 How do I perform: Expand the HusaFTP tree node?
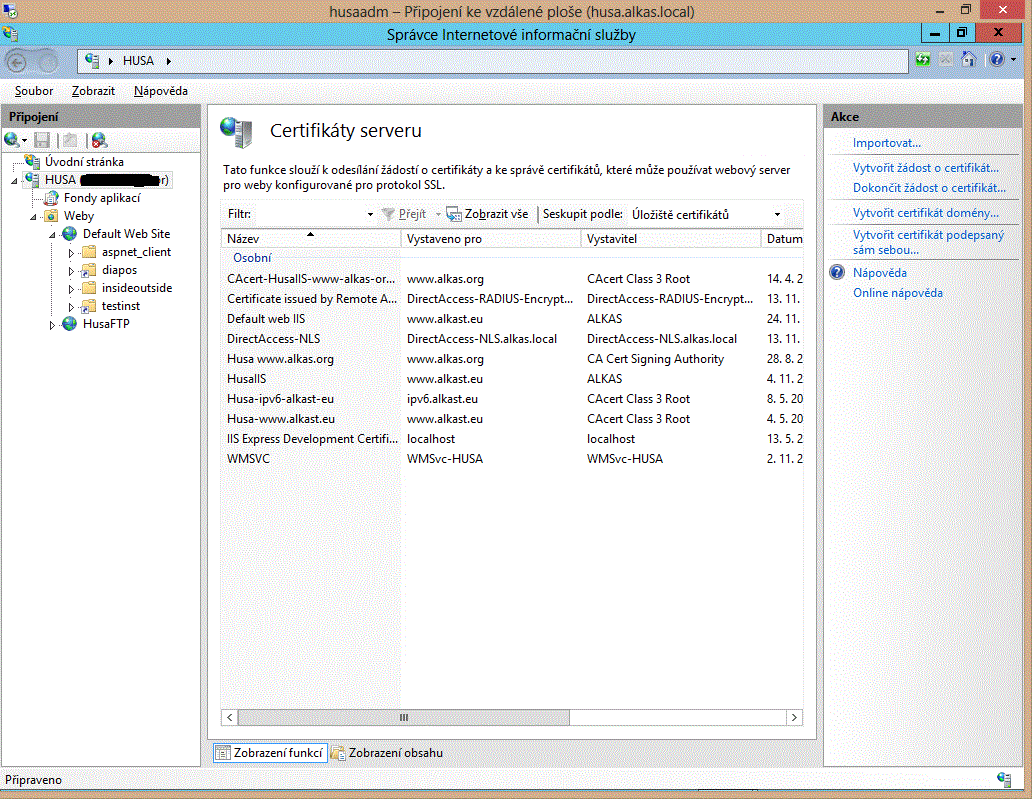click(53, 325)
